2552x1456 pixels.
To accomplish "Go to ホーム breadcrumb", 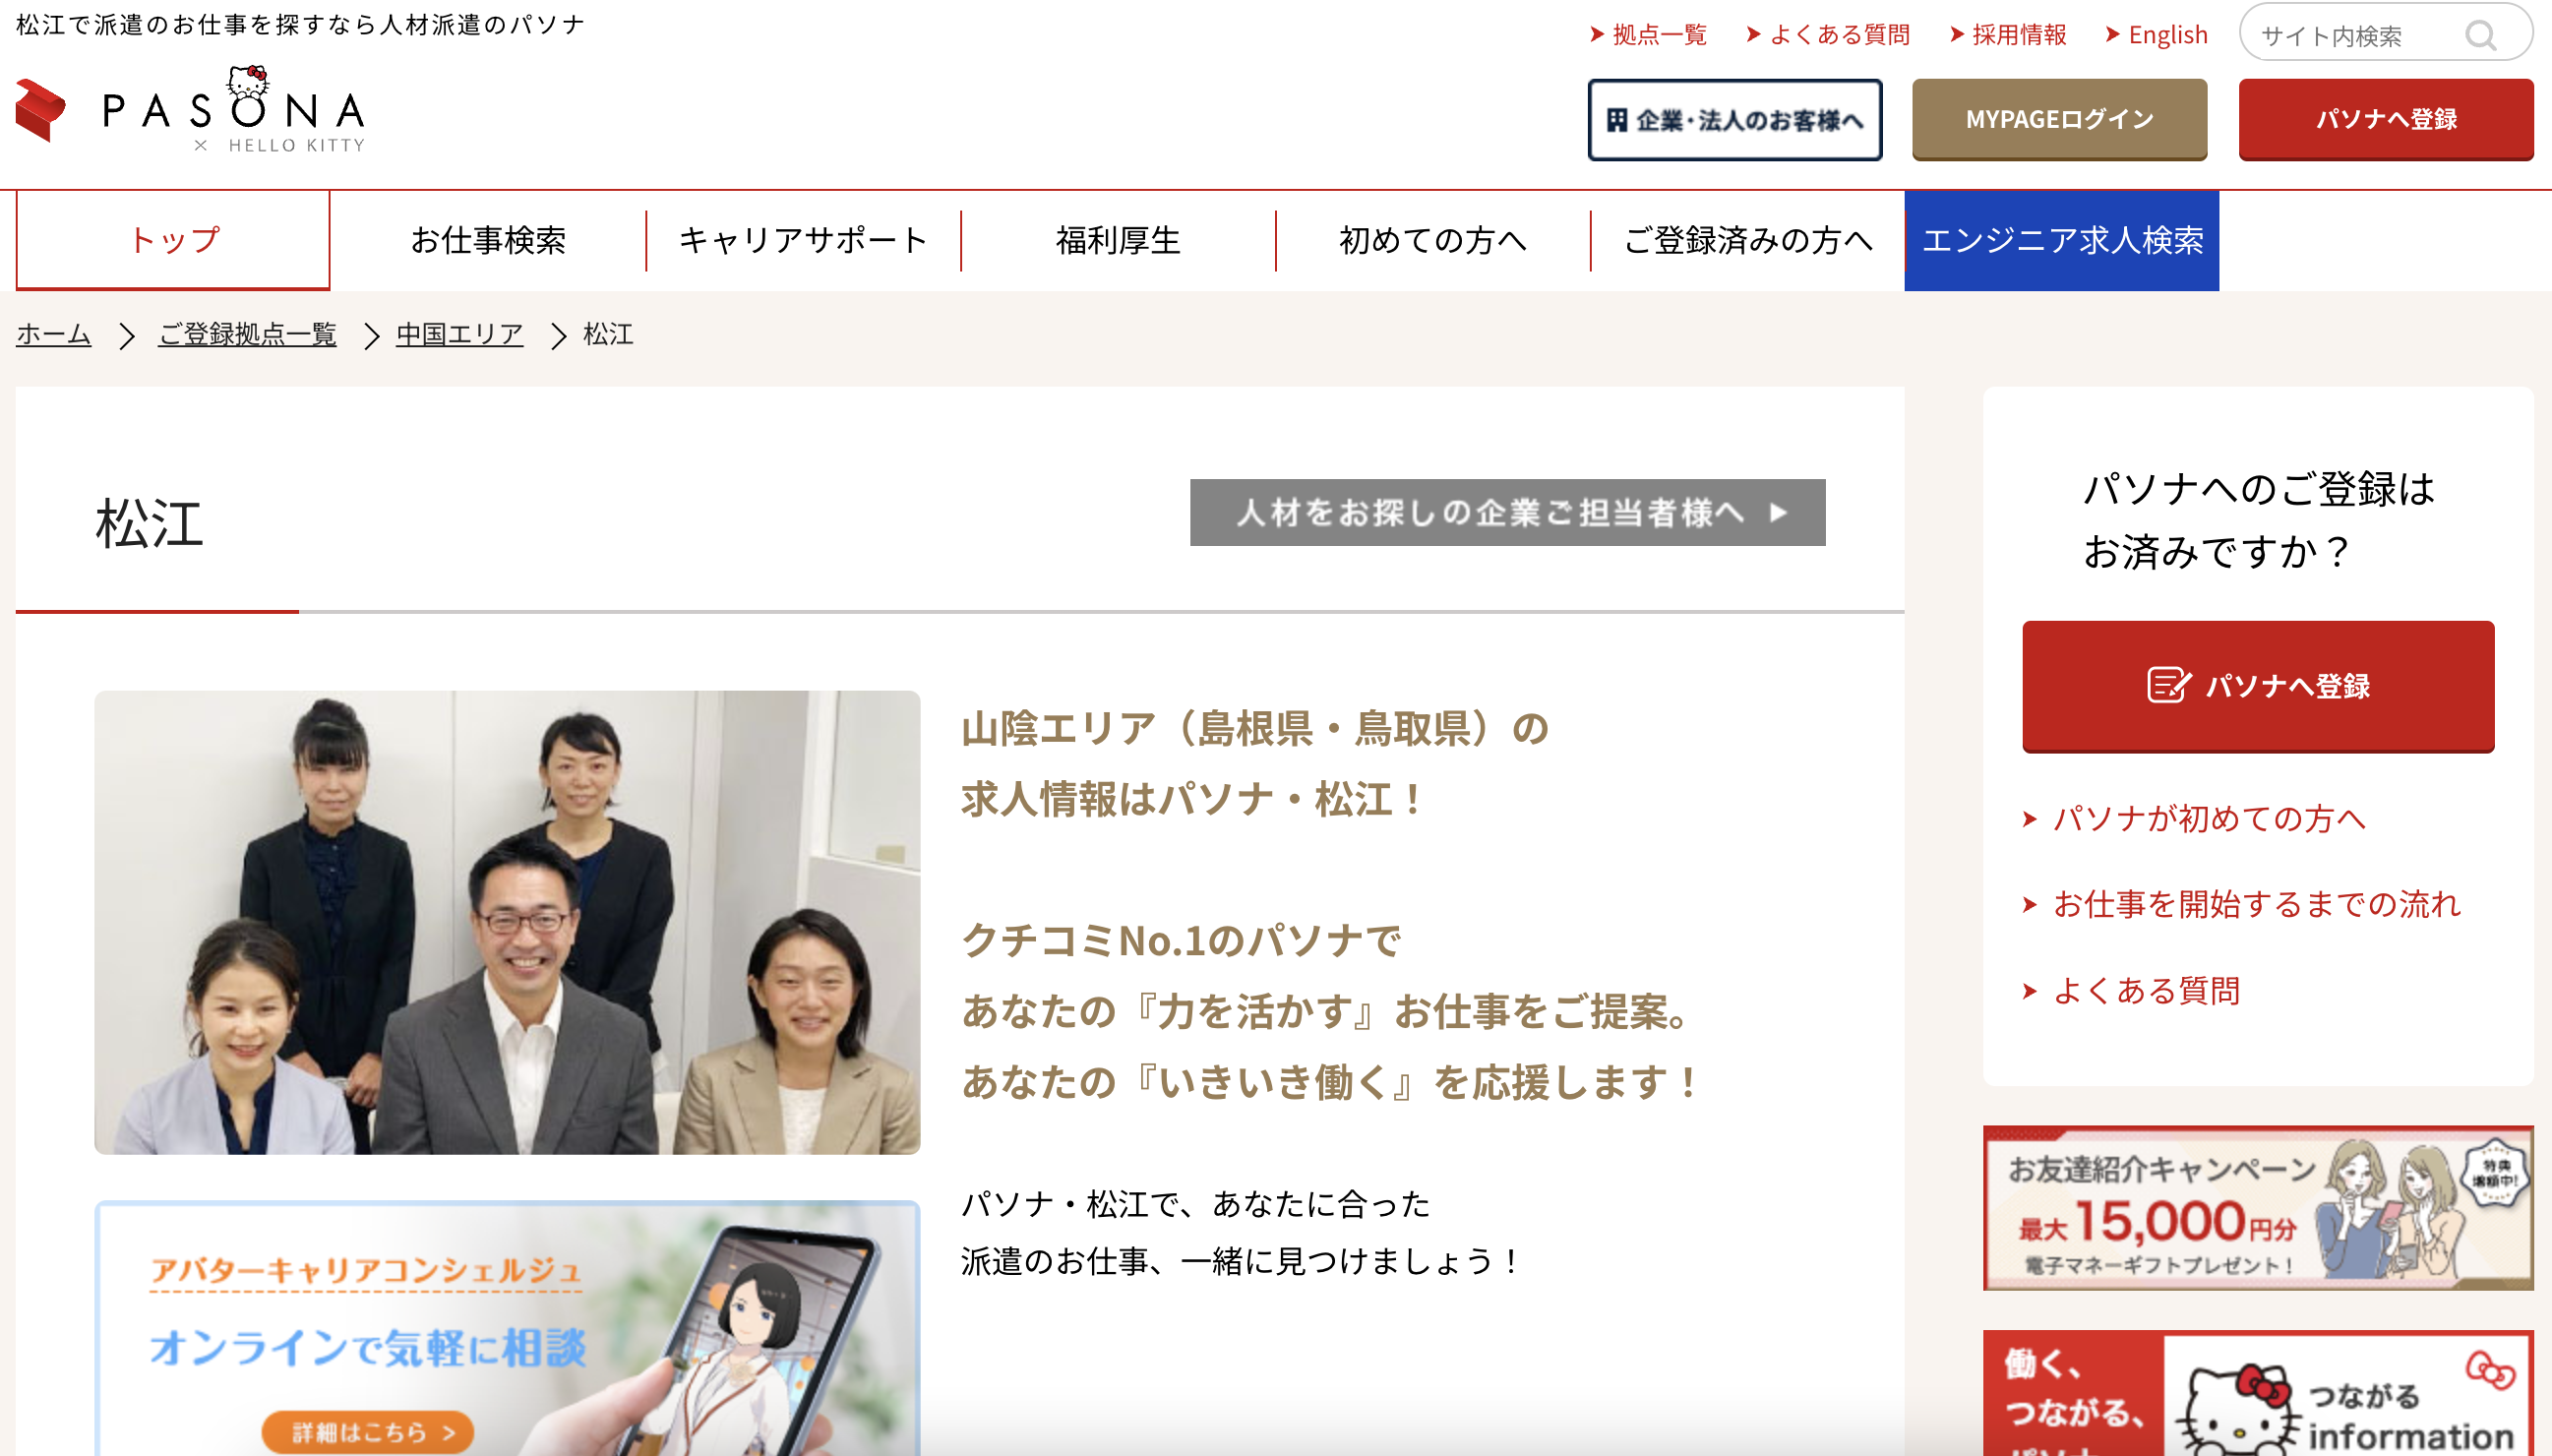I will coord(54,334).
